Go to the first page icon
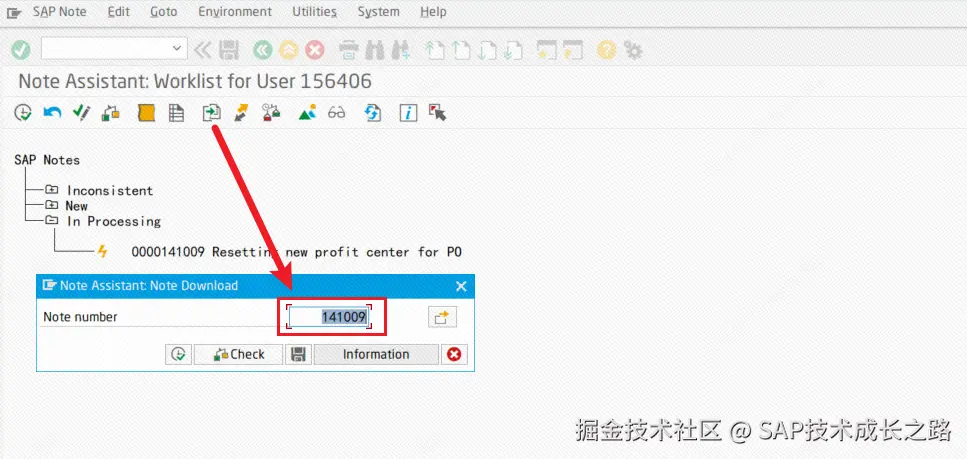The width and height of the screenshot is (967, 459). tap(435, 50)
